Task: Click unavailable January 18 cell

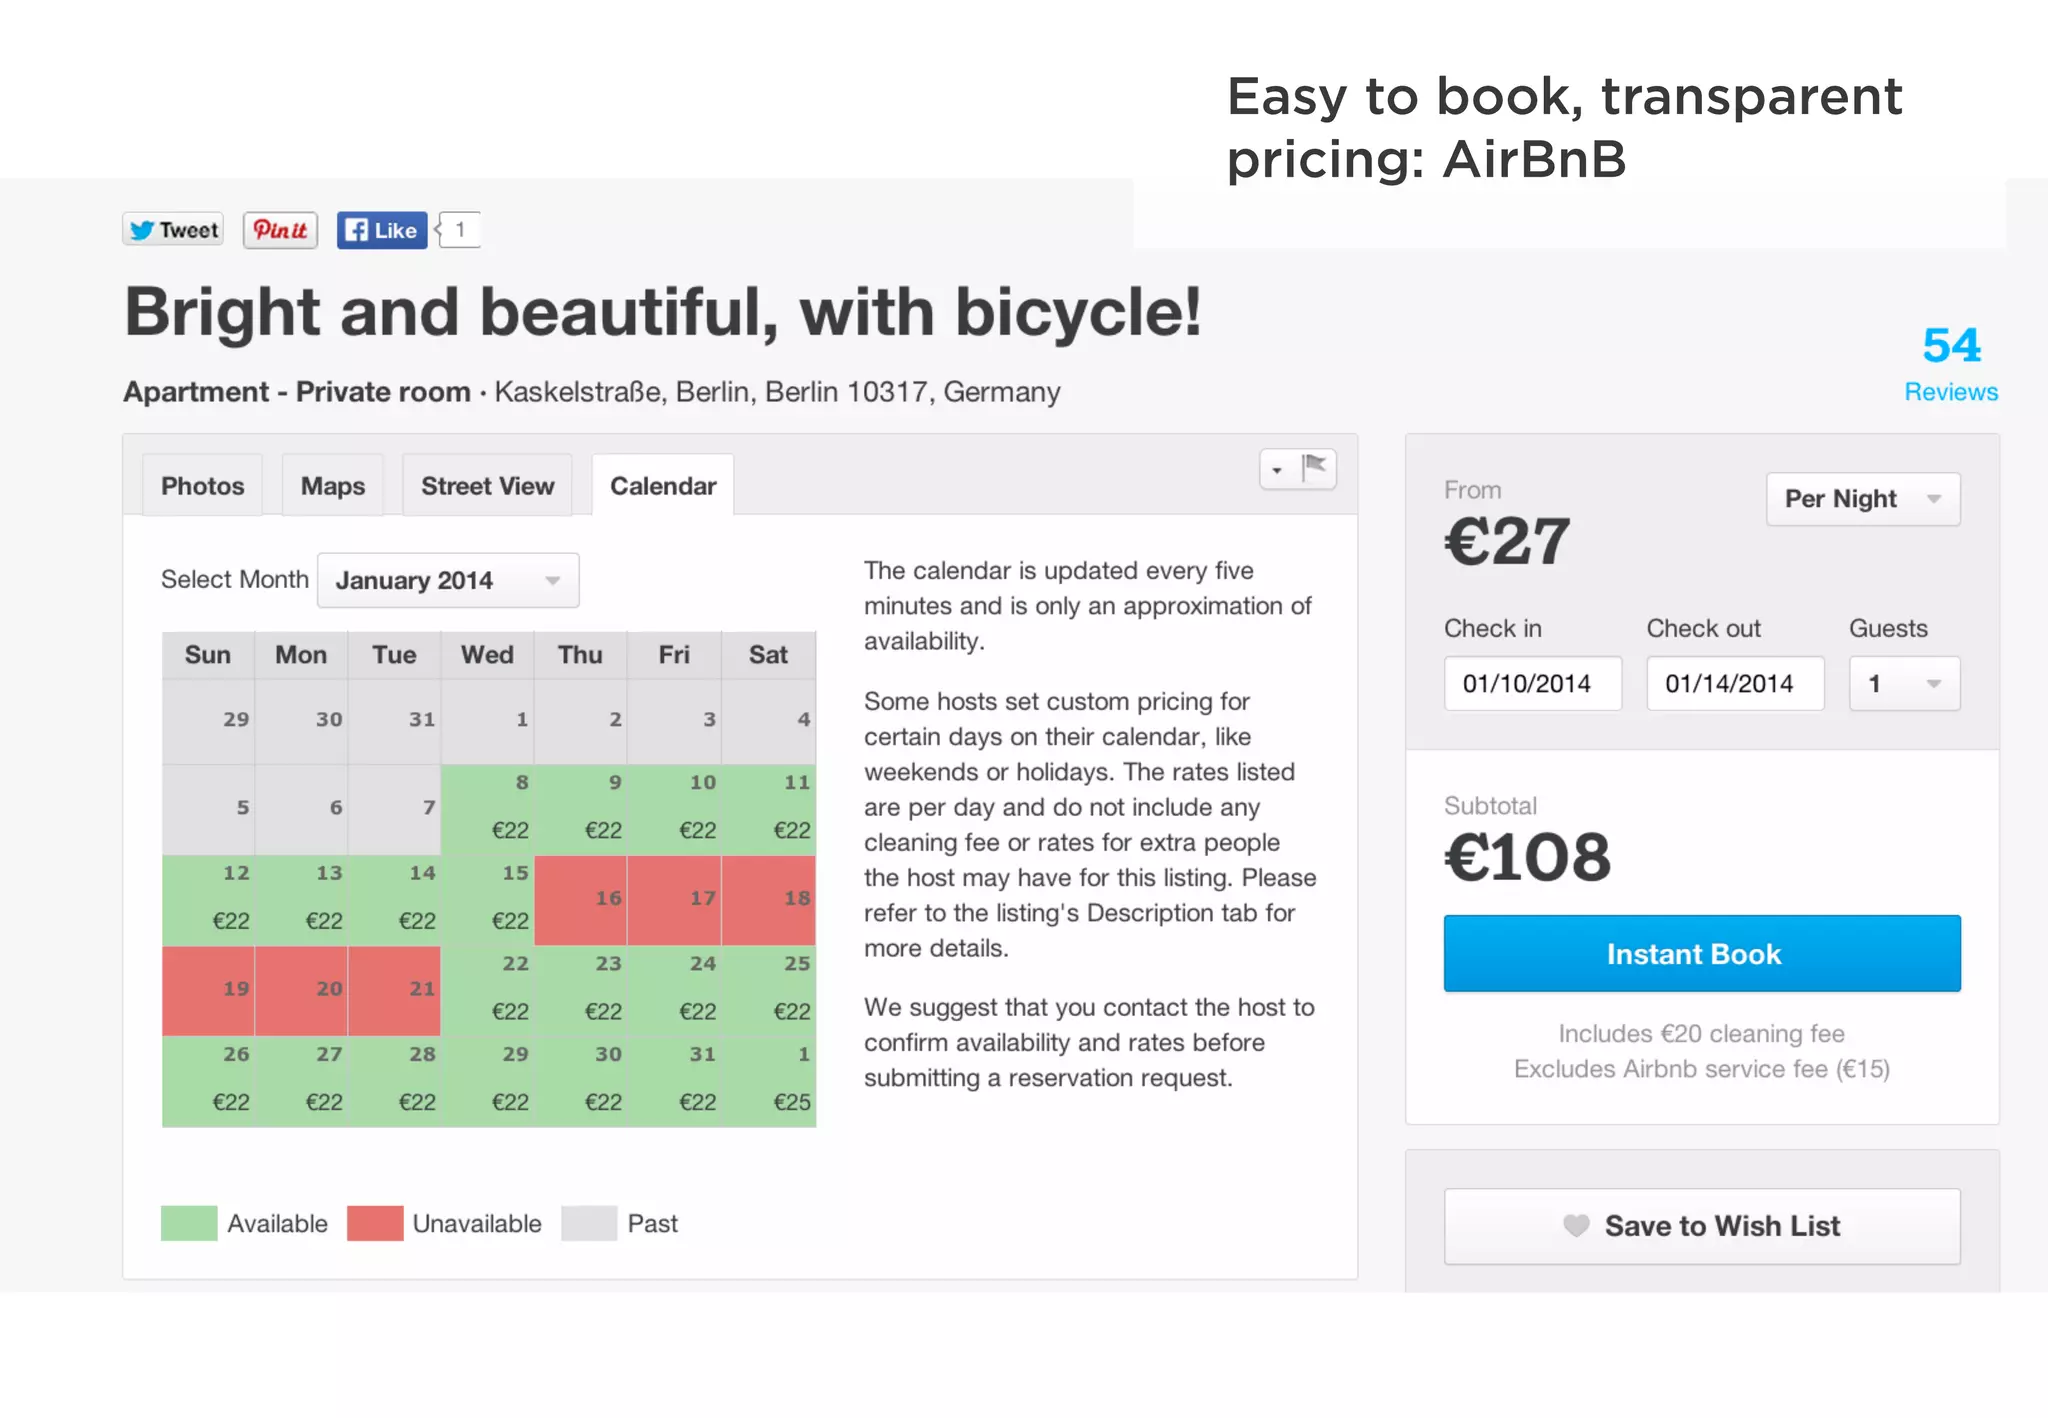Action: [x=769, y=901]
